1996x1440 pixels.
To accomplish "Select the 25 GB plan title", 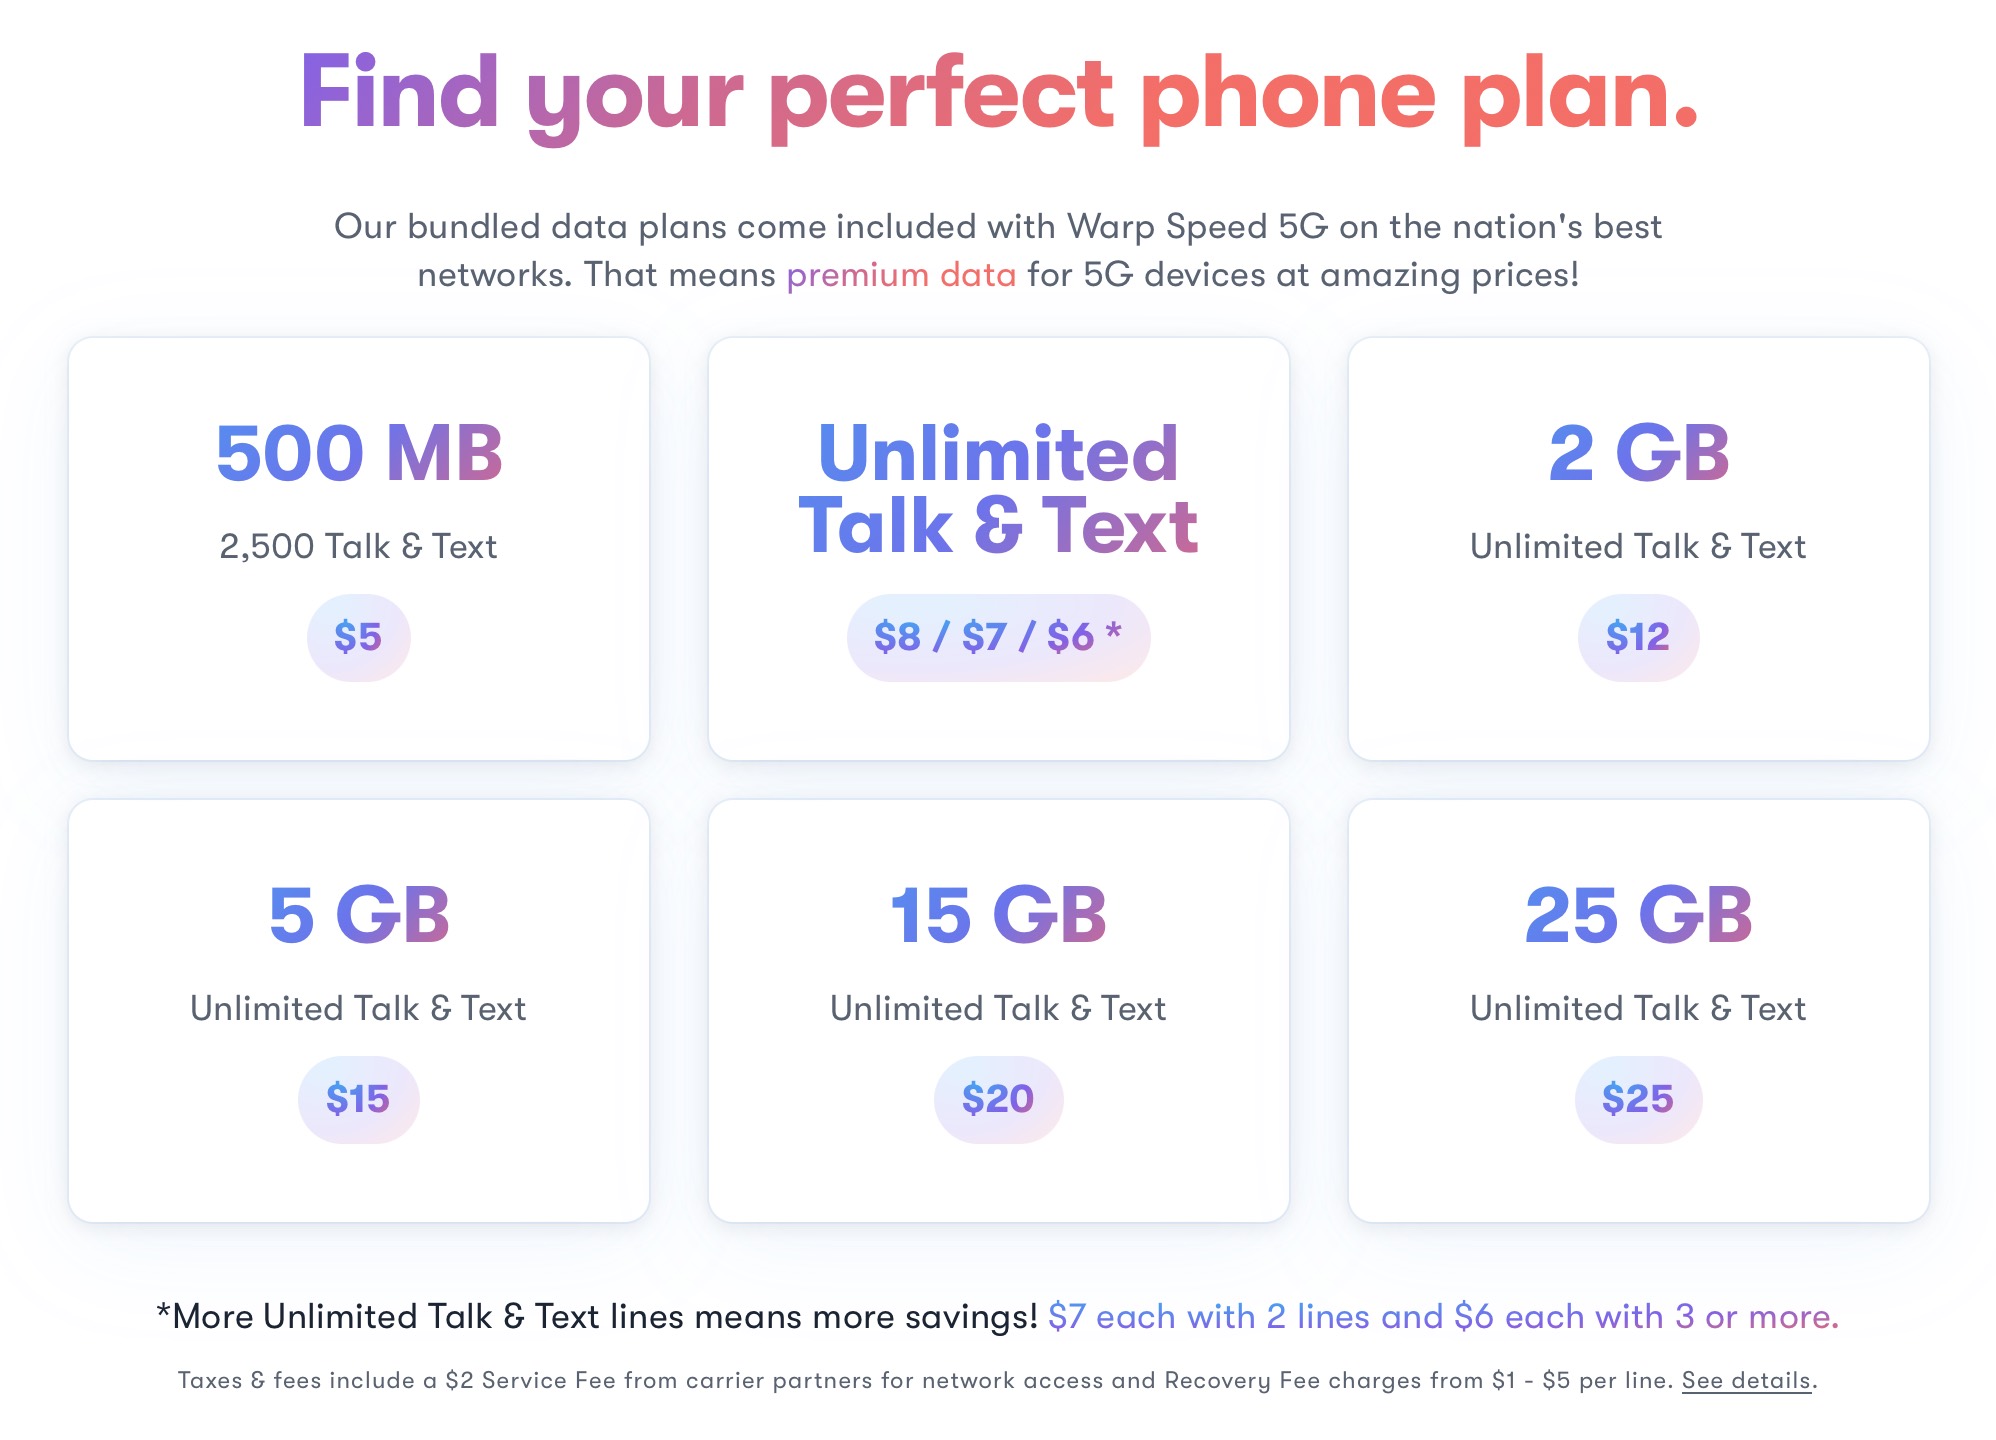I will click(x=1639, y=915).
